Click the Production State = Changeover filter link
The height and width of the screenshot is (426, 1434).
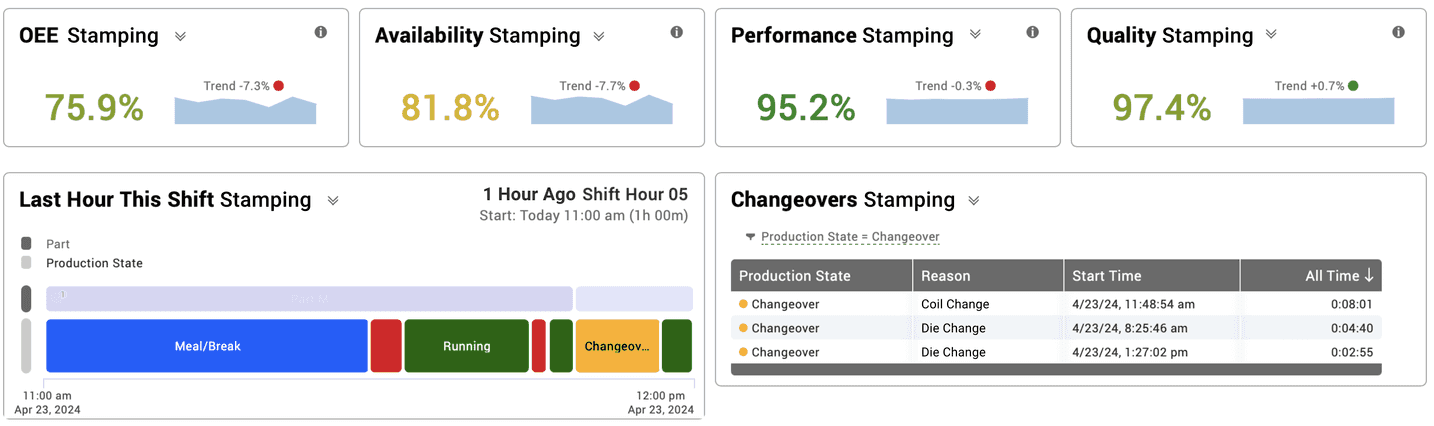pyautogui.click(x=850, y=237)
